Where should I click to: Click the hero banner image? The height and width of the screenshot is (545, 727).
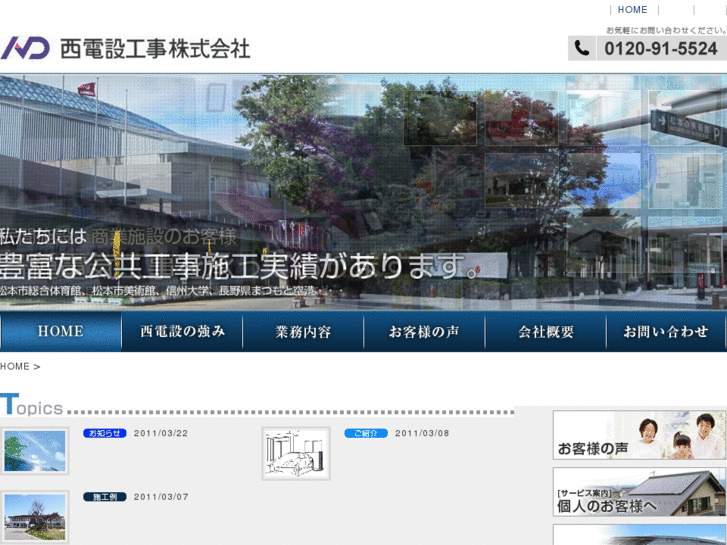[364, 192]
